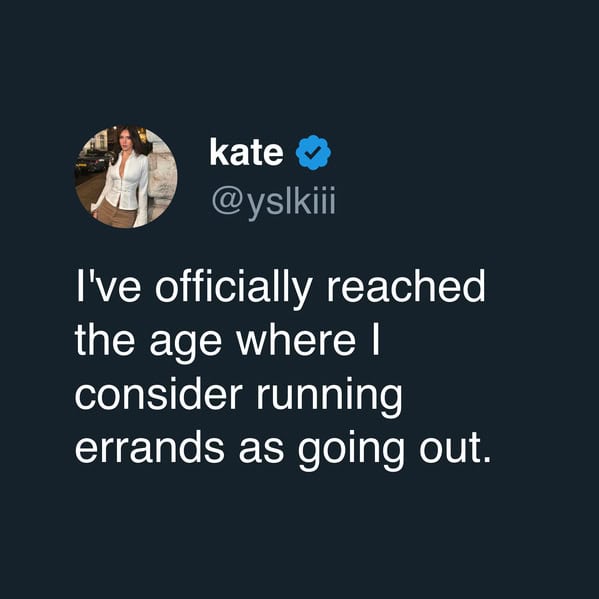Image resolution: width=599 pixels, height=599 pixels.
Task: Click the word "reached" in the tweet
Action: click(405, 287)
